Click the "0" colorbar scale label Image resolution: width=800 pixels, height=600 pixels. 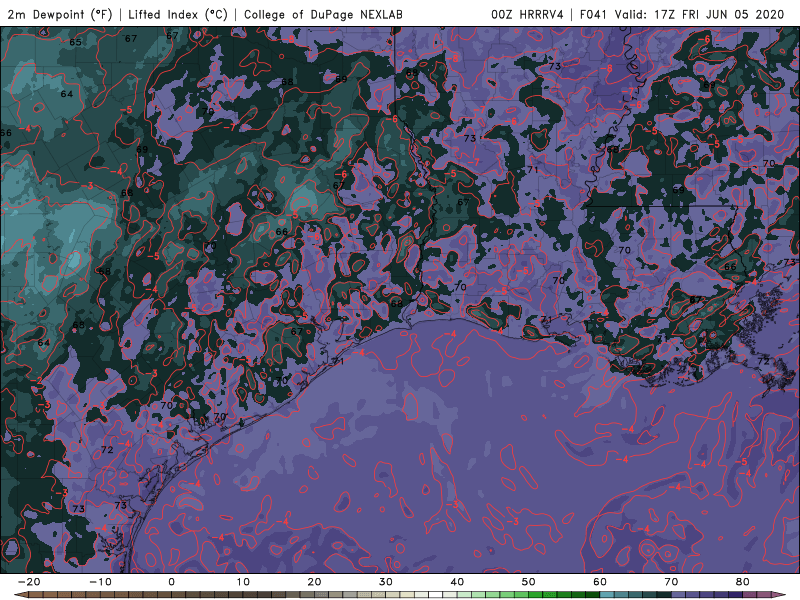coord(171,582)
